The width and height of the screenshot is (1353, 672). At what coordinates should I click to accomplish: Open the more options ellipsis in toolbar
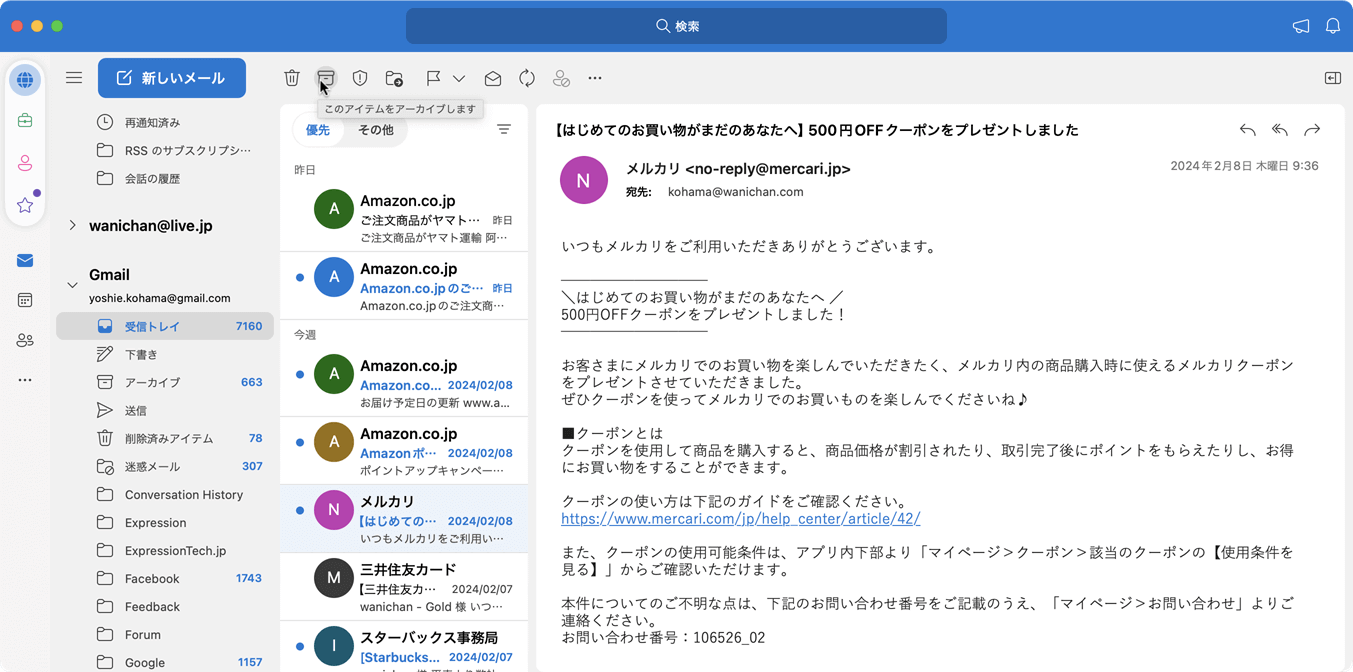click(x=595, y=78)
